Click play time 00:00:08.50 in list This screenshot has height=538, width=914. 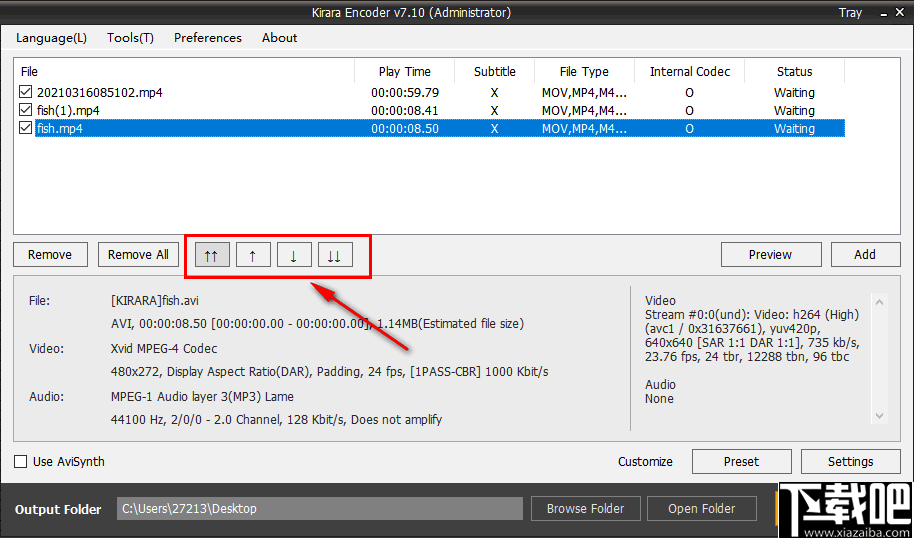[405, 128]
